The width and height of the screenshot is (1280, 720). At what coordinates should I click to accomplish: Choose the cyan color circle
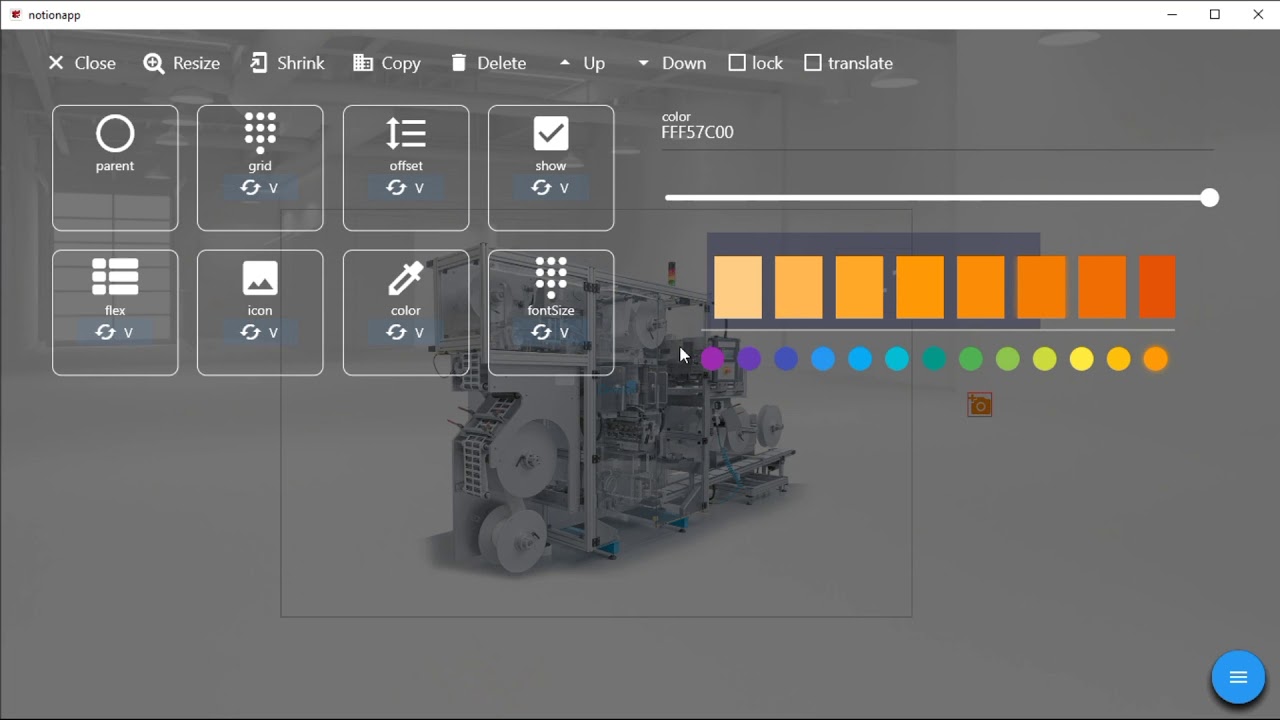pyautogui.click(x=897, y=359)
